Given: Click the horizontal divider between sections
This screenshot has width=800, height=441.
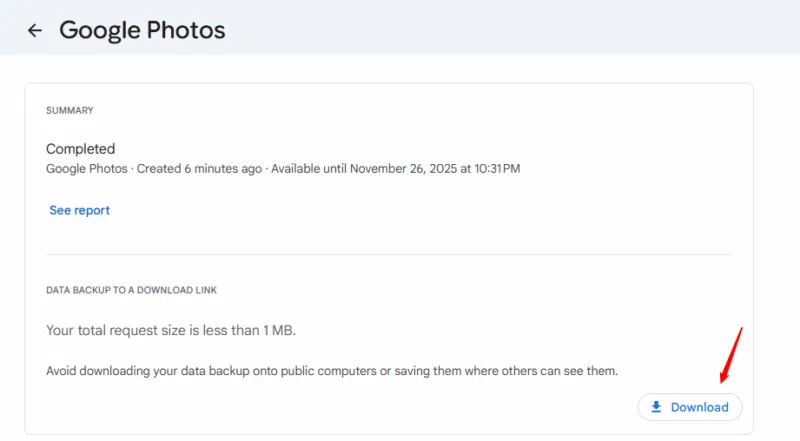Looking at the screenshot, I should coord(389,254).
